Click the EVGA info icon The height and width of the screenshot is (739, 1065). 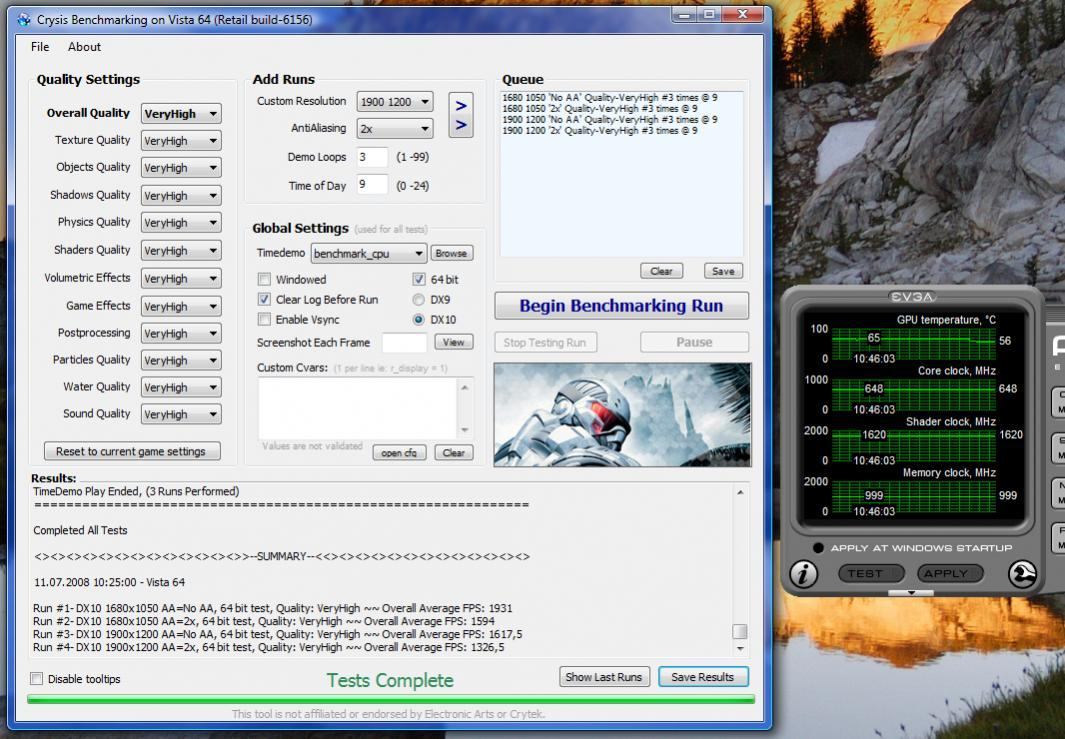[804, 574]
